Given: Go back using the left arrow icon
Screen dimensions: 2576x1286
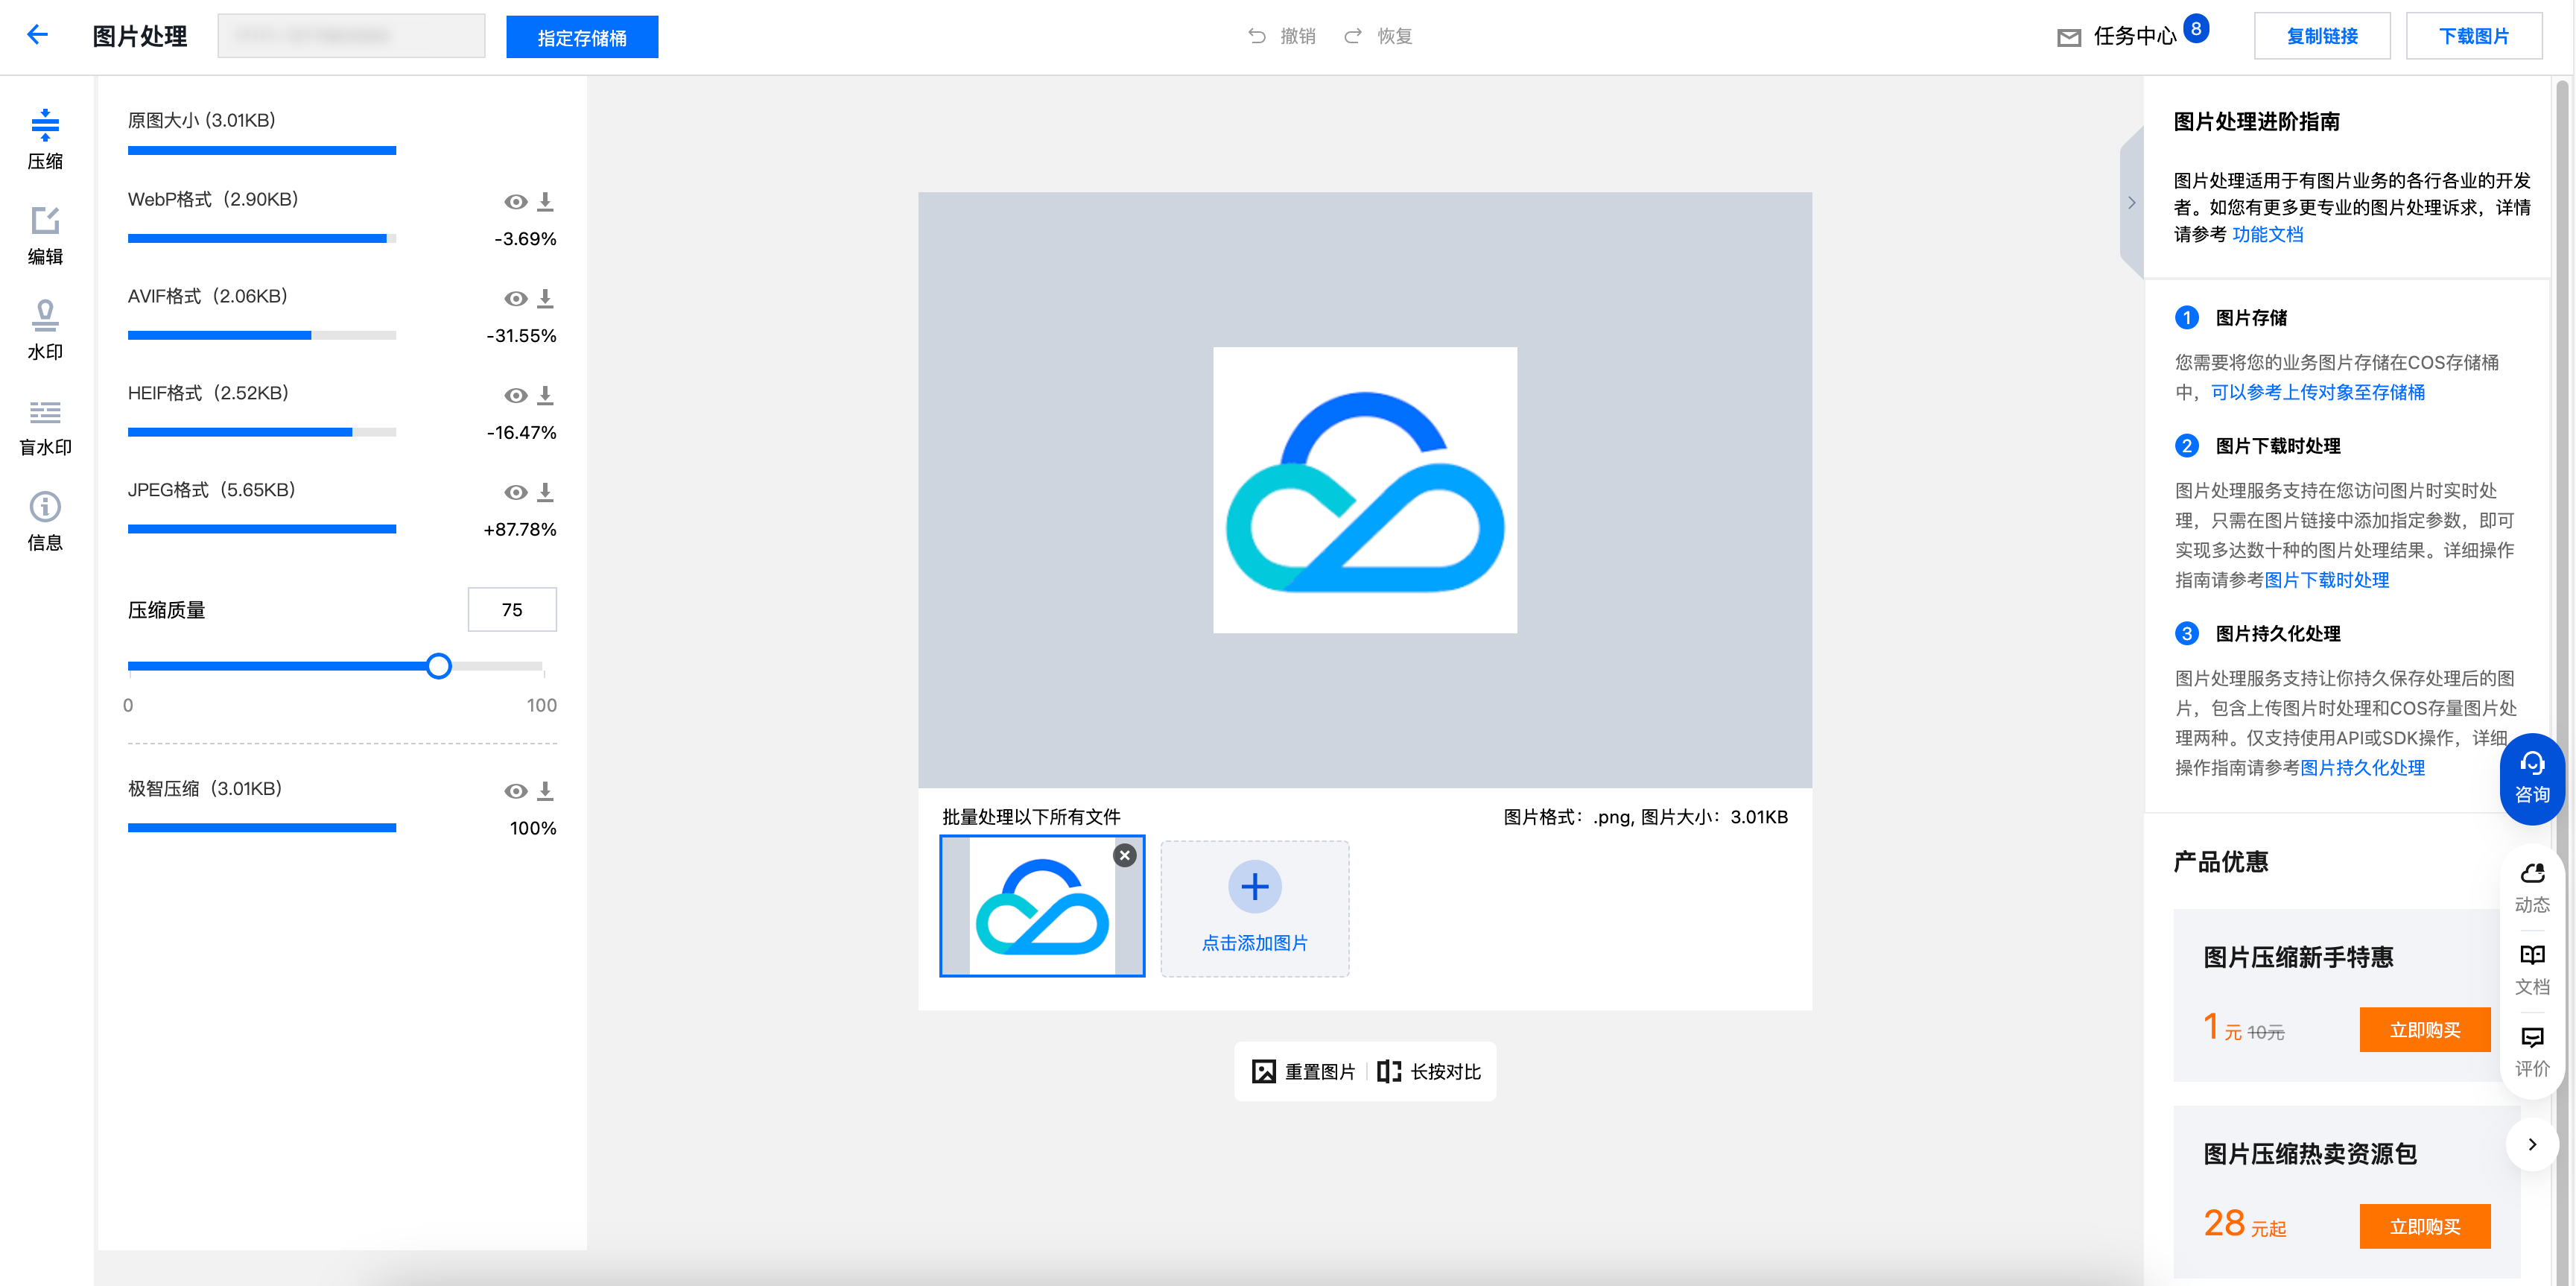Looking at the screenshot, I should click(37, 35).
